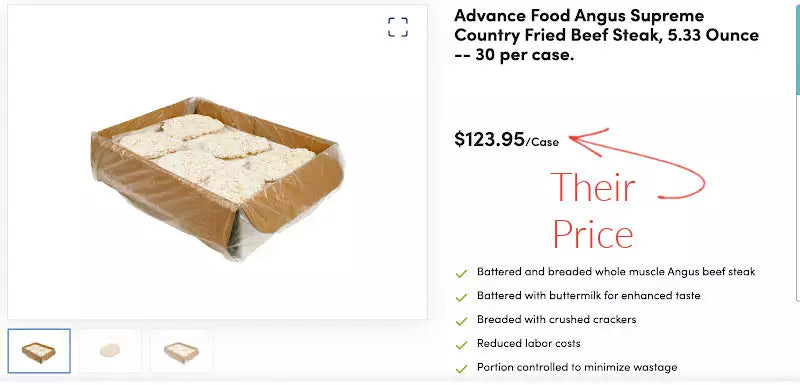Click the red arrow annotation
Image resolution: width=800 pixels, height=385 pixels.
pyautogui.click(x=637, y=163)
